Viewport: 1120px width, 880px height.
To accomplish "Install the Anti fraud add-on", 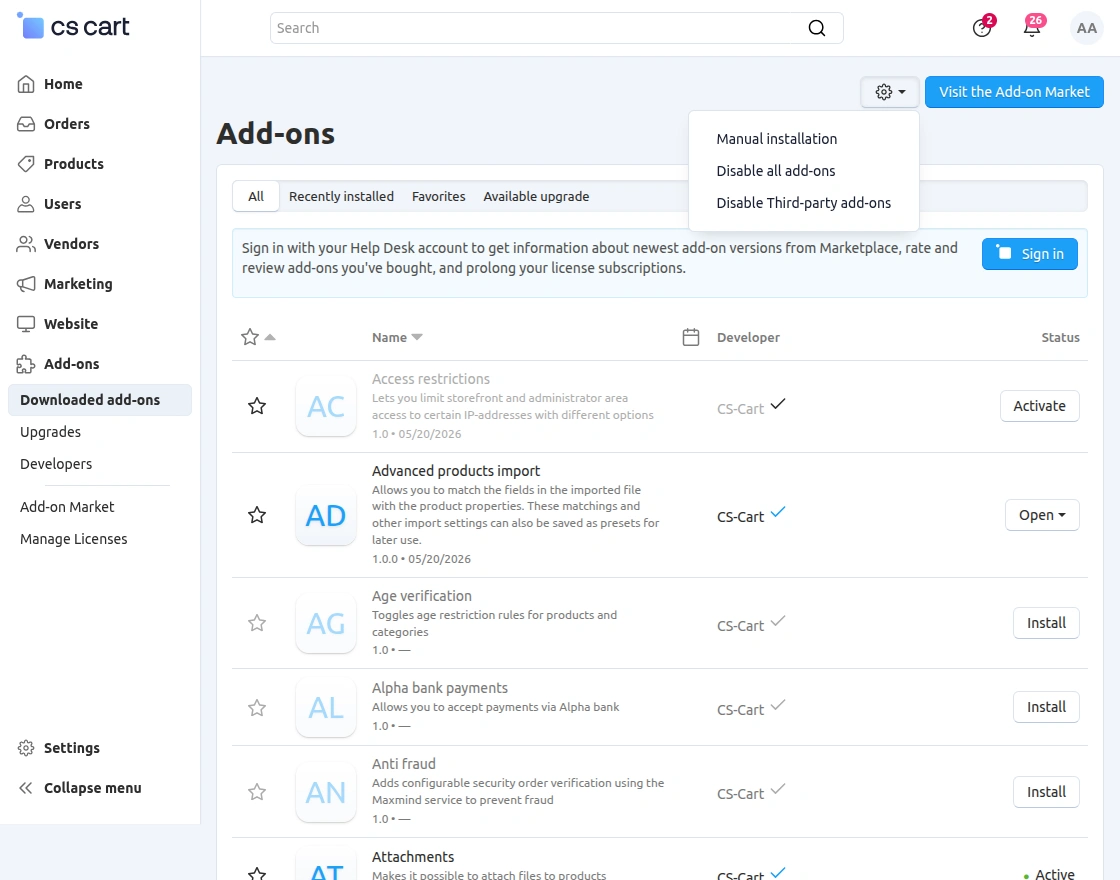I will (x=1046, y=792).
